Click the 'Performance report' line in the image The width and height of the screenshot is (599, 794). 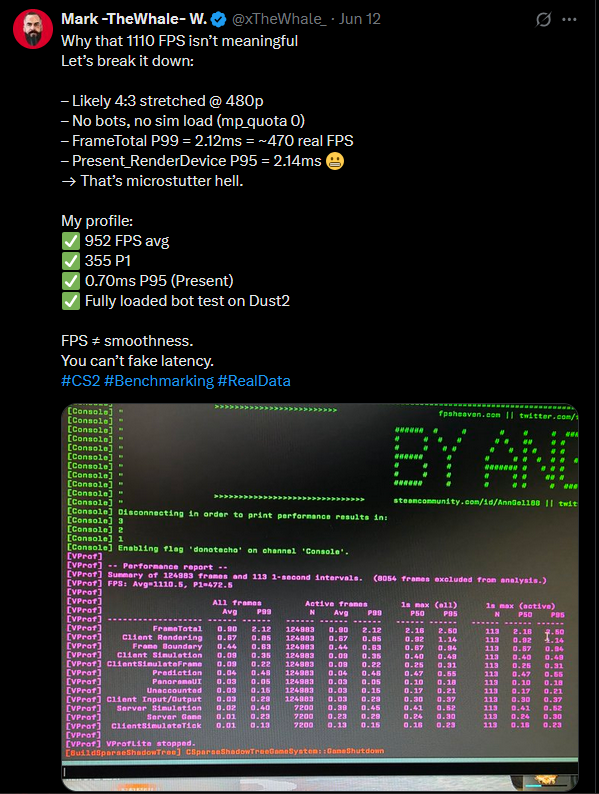pyautogui.click(x=168, y=566)
